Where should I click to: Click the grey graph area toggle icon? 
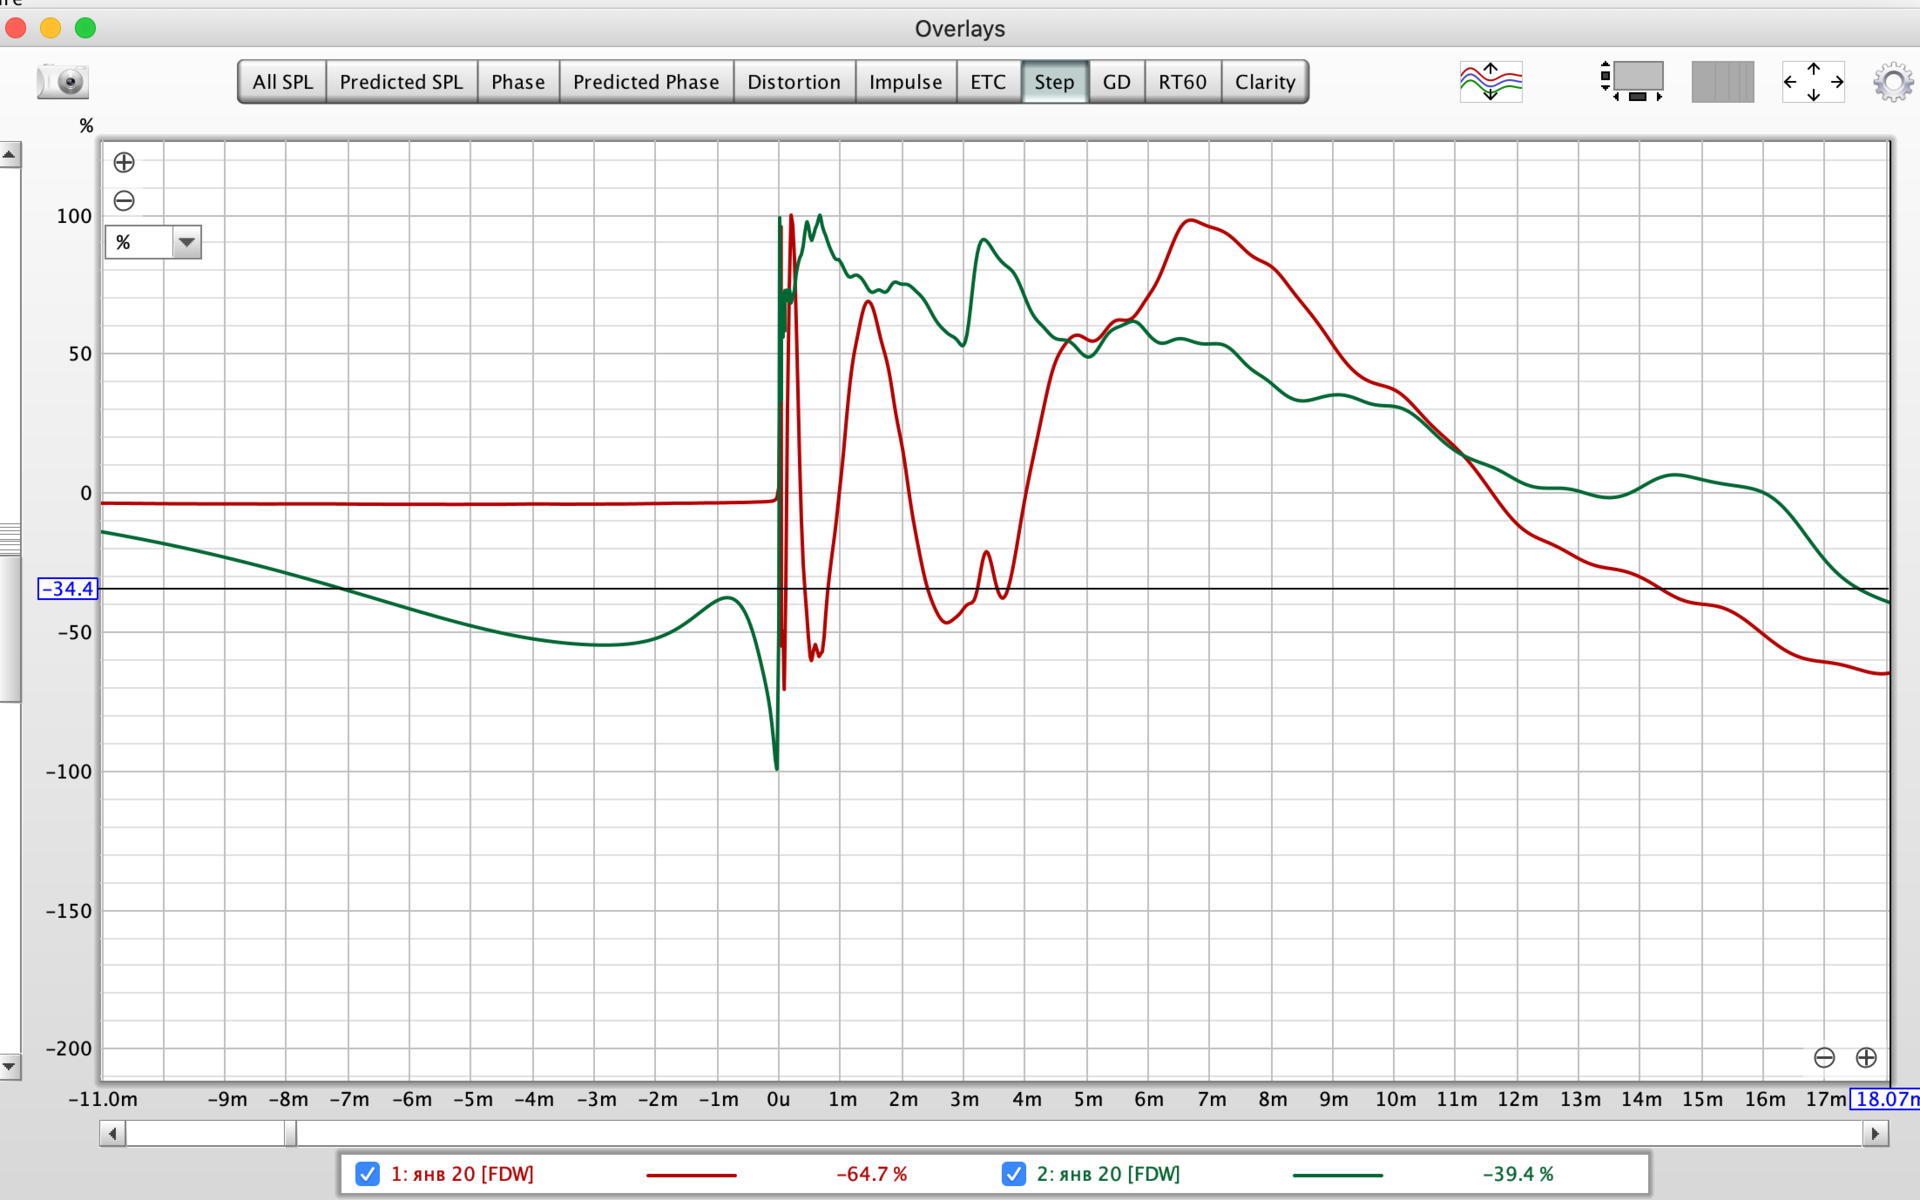click(x=1722, y=81)
